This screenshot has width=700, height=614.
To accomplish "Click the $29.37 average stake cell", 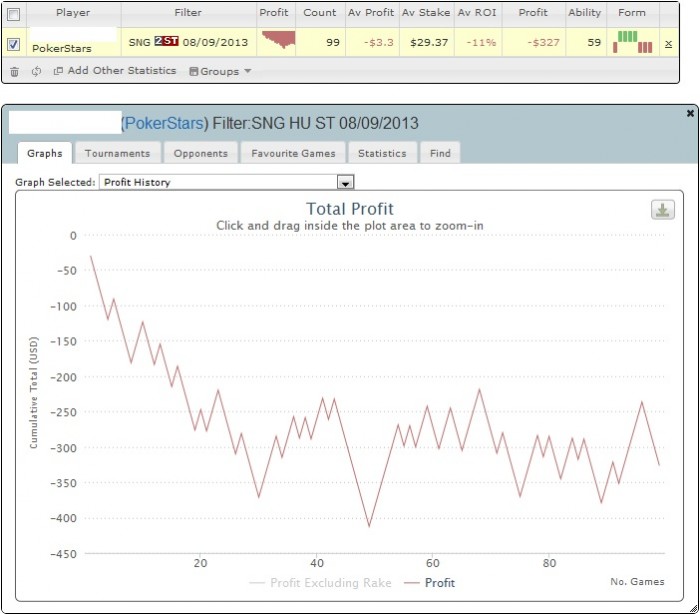I will point(429,42).
